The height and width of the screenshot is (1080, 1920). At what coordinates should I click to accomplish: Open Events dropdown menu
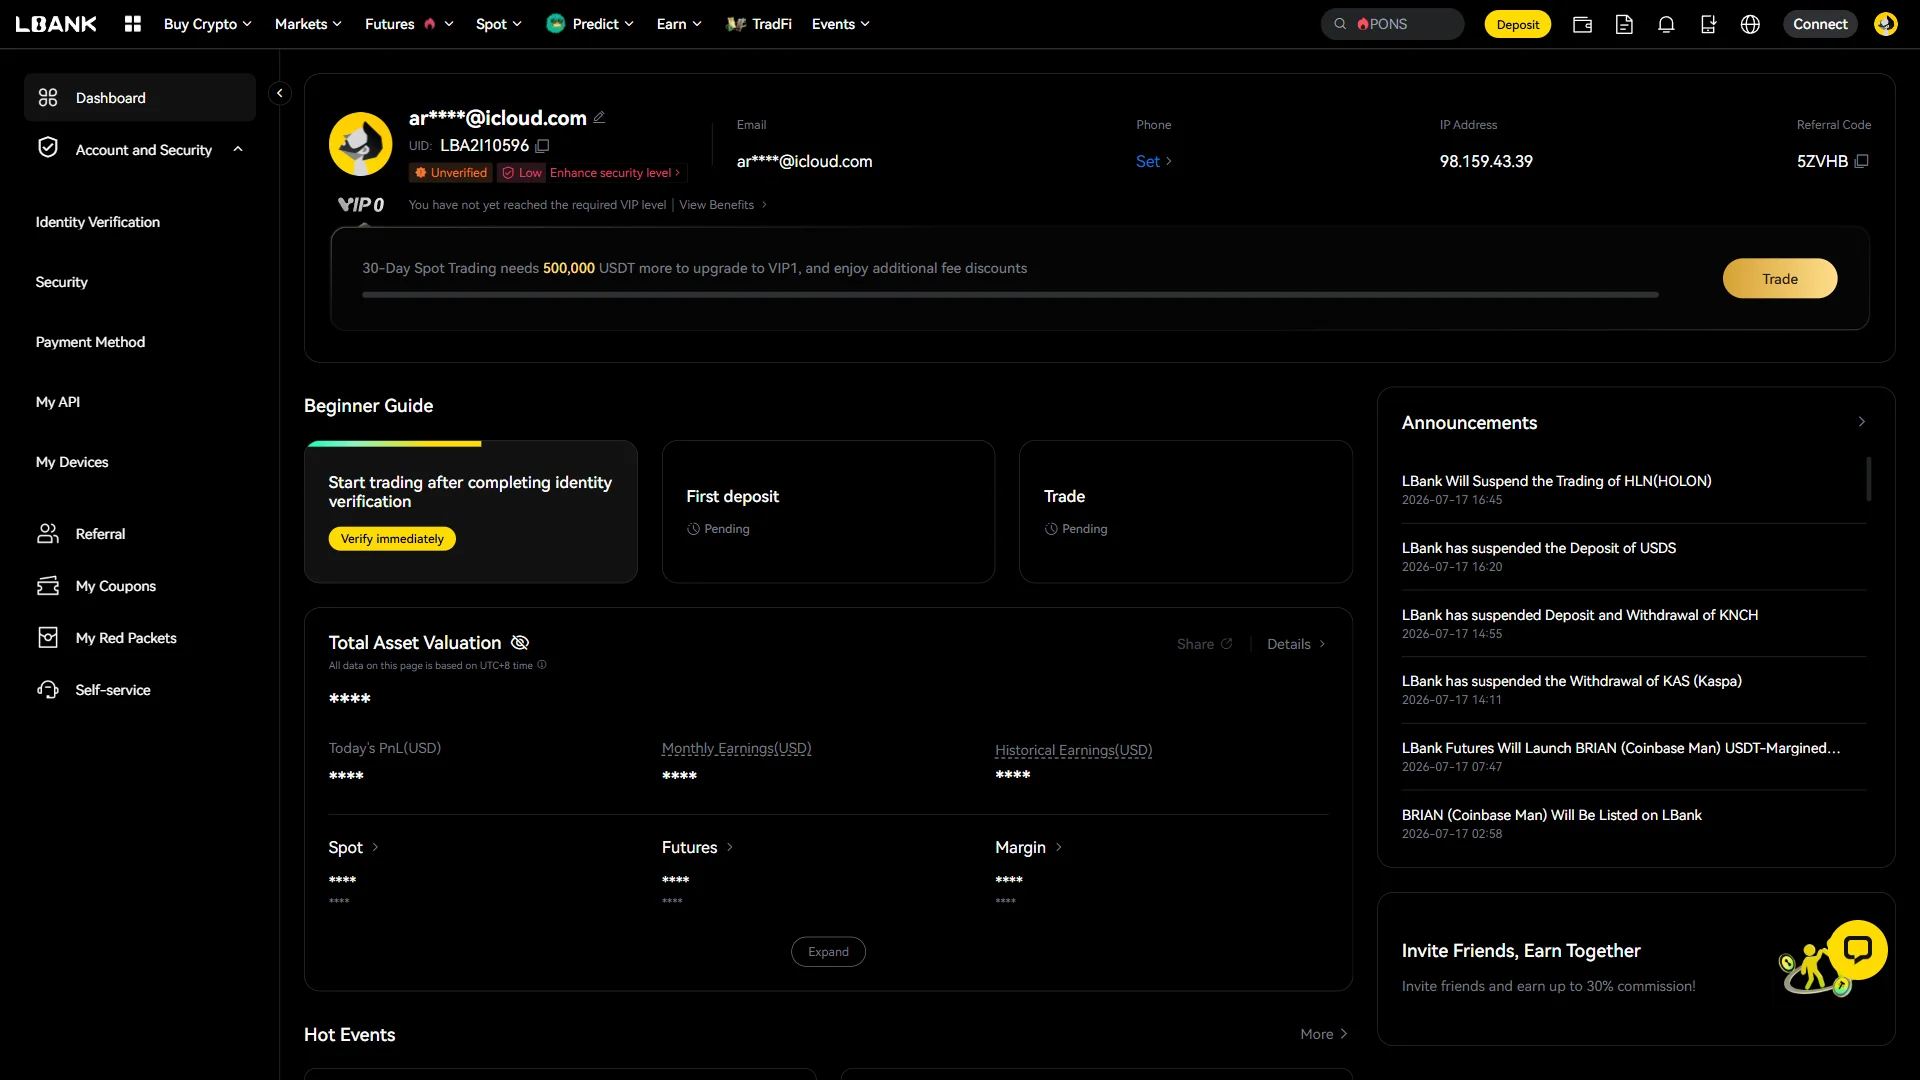click(840, 24)
